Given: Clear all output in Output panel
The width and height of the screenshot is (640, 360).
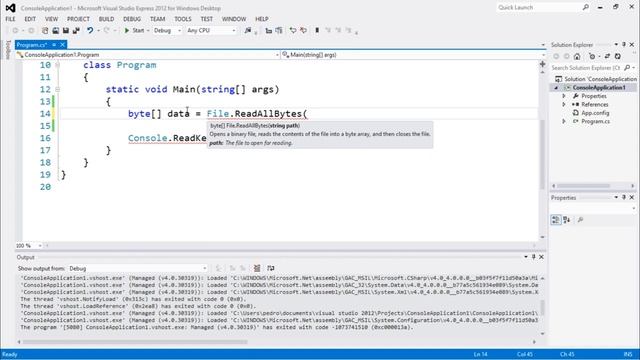Looking at the screenshot, I should click(257, 268).
